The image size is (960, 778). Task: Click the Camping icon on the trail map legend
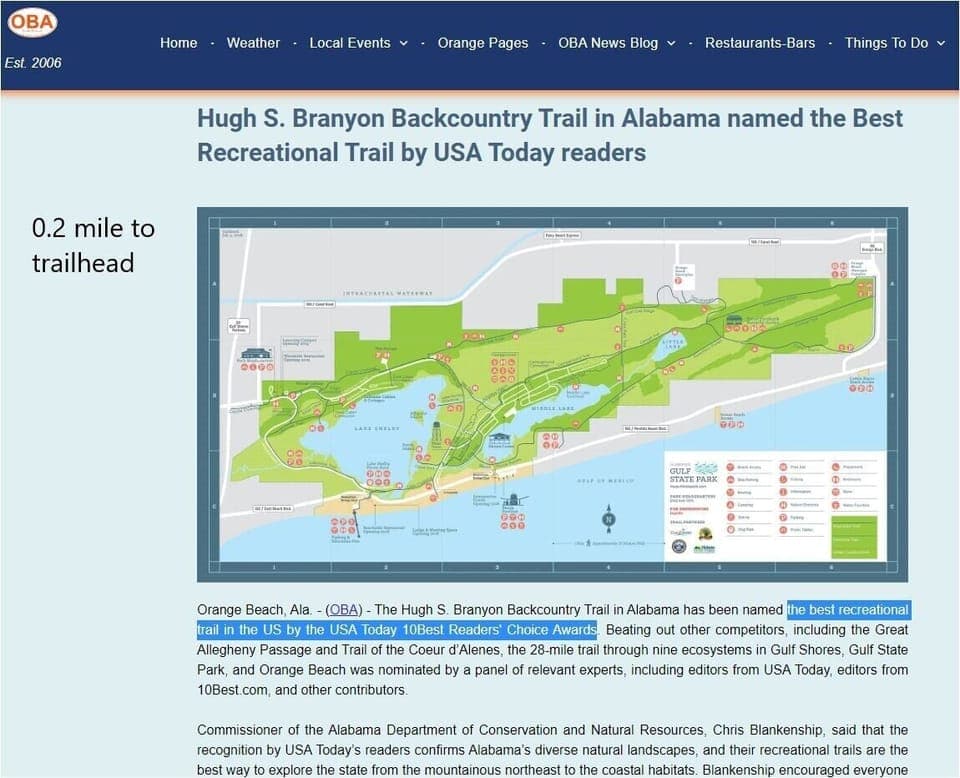tap(730, 504)
